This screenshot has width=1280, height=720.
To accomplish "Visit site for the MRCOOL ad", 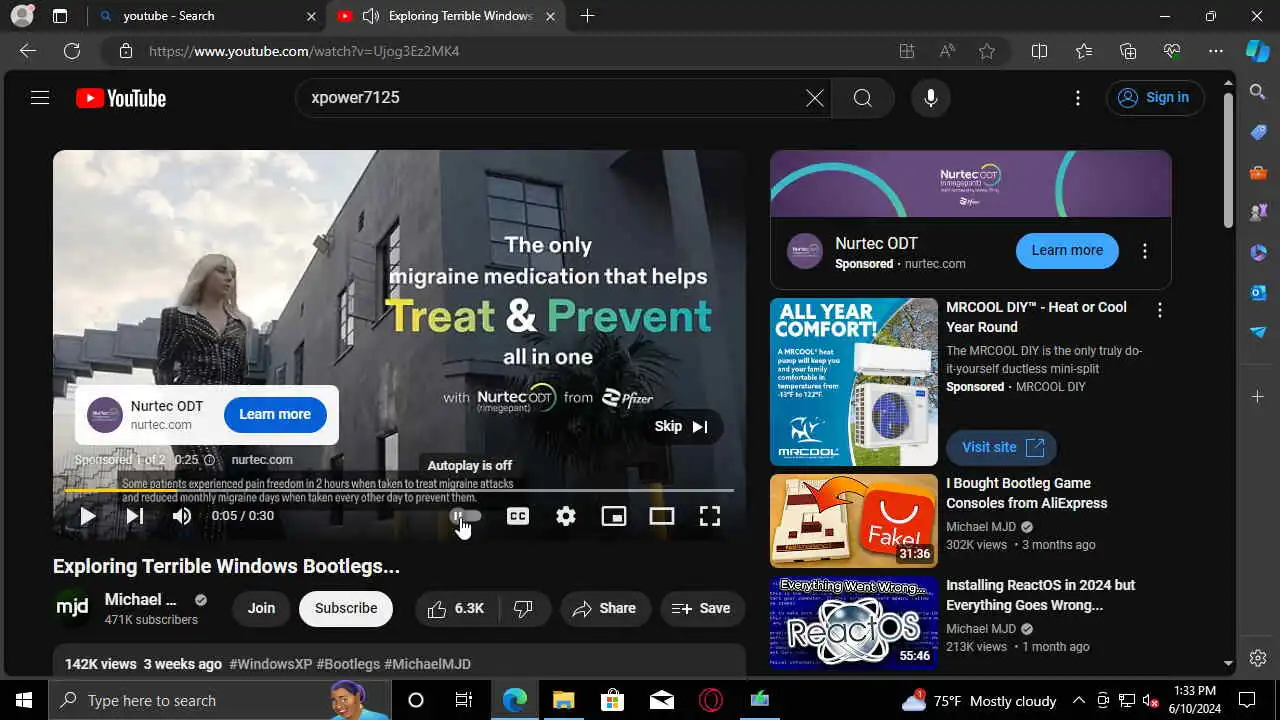I will point(1002,447).
